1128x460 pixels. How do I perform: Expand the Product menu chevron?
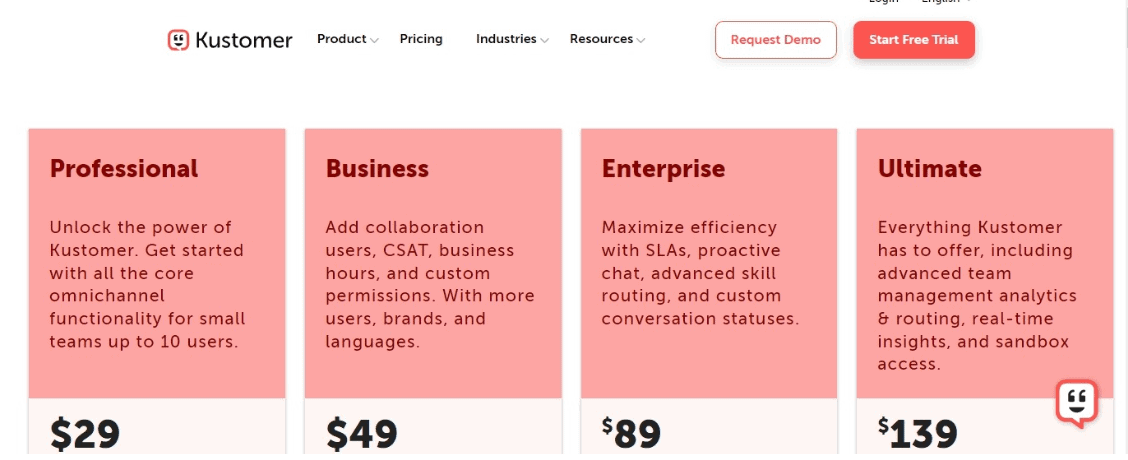[374, 41]
